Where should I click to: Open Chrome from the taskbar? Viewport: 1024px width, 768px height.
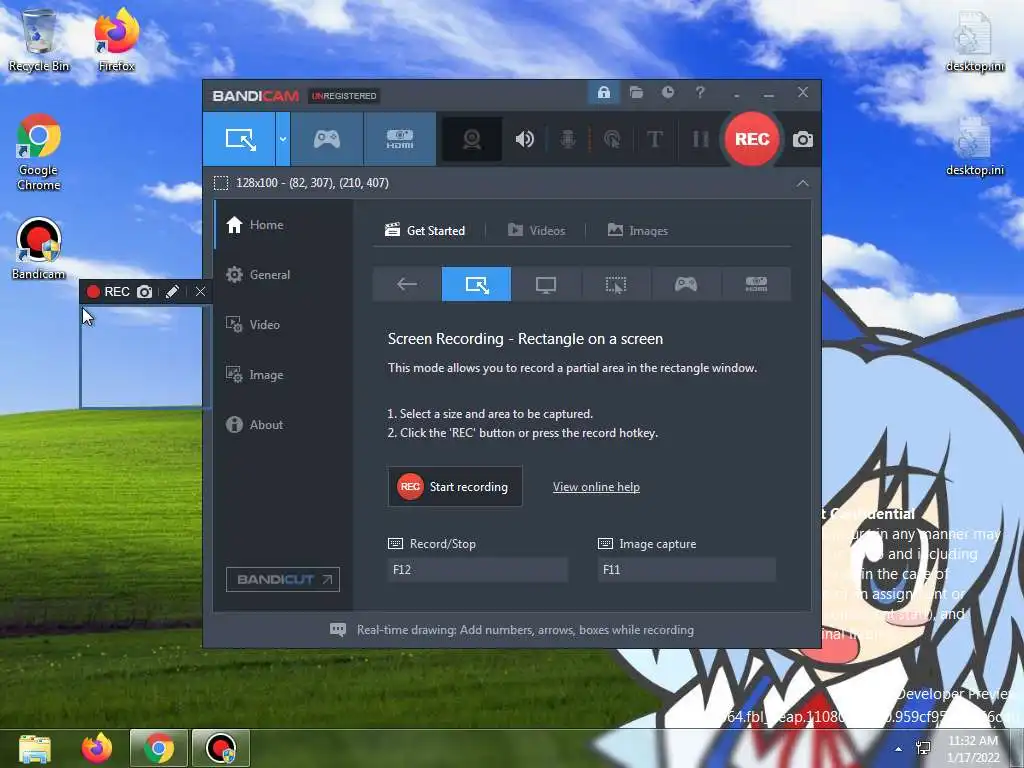[159, 748]
